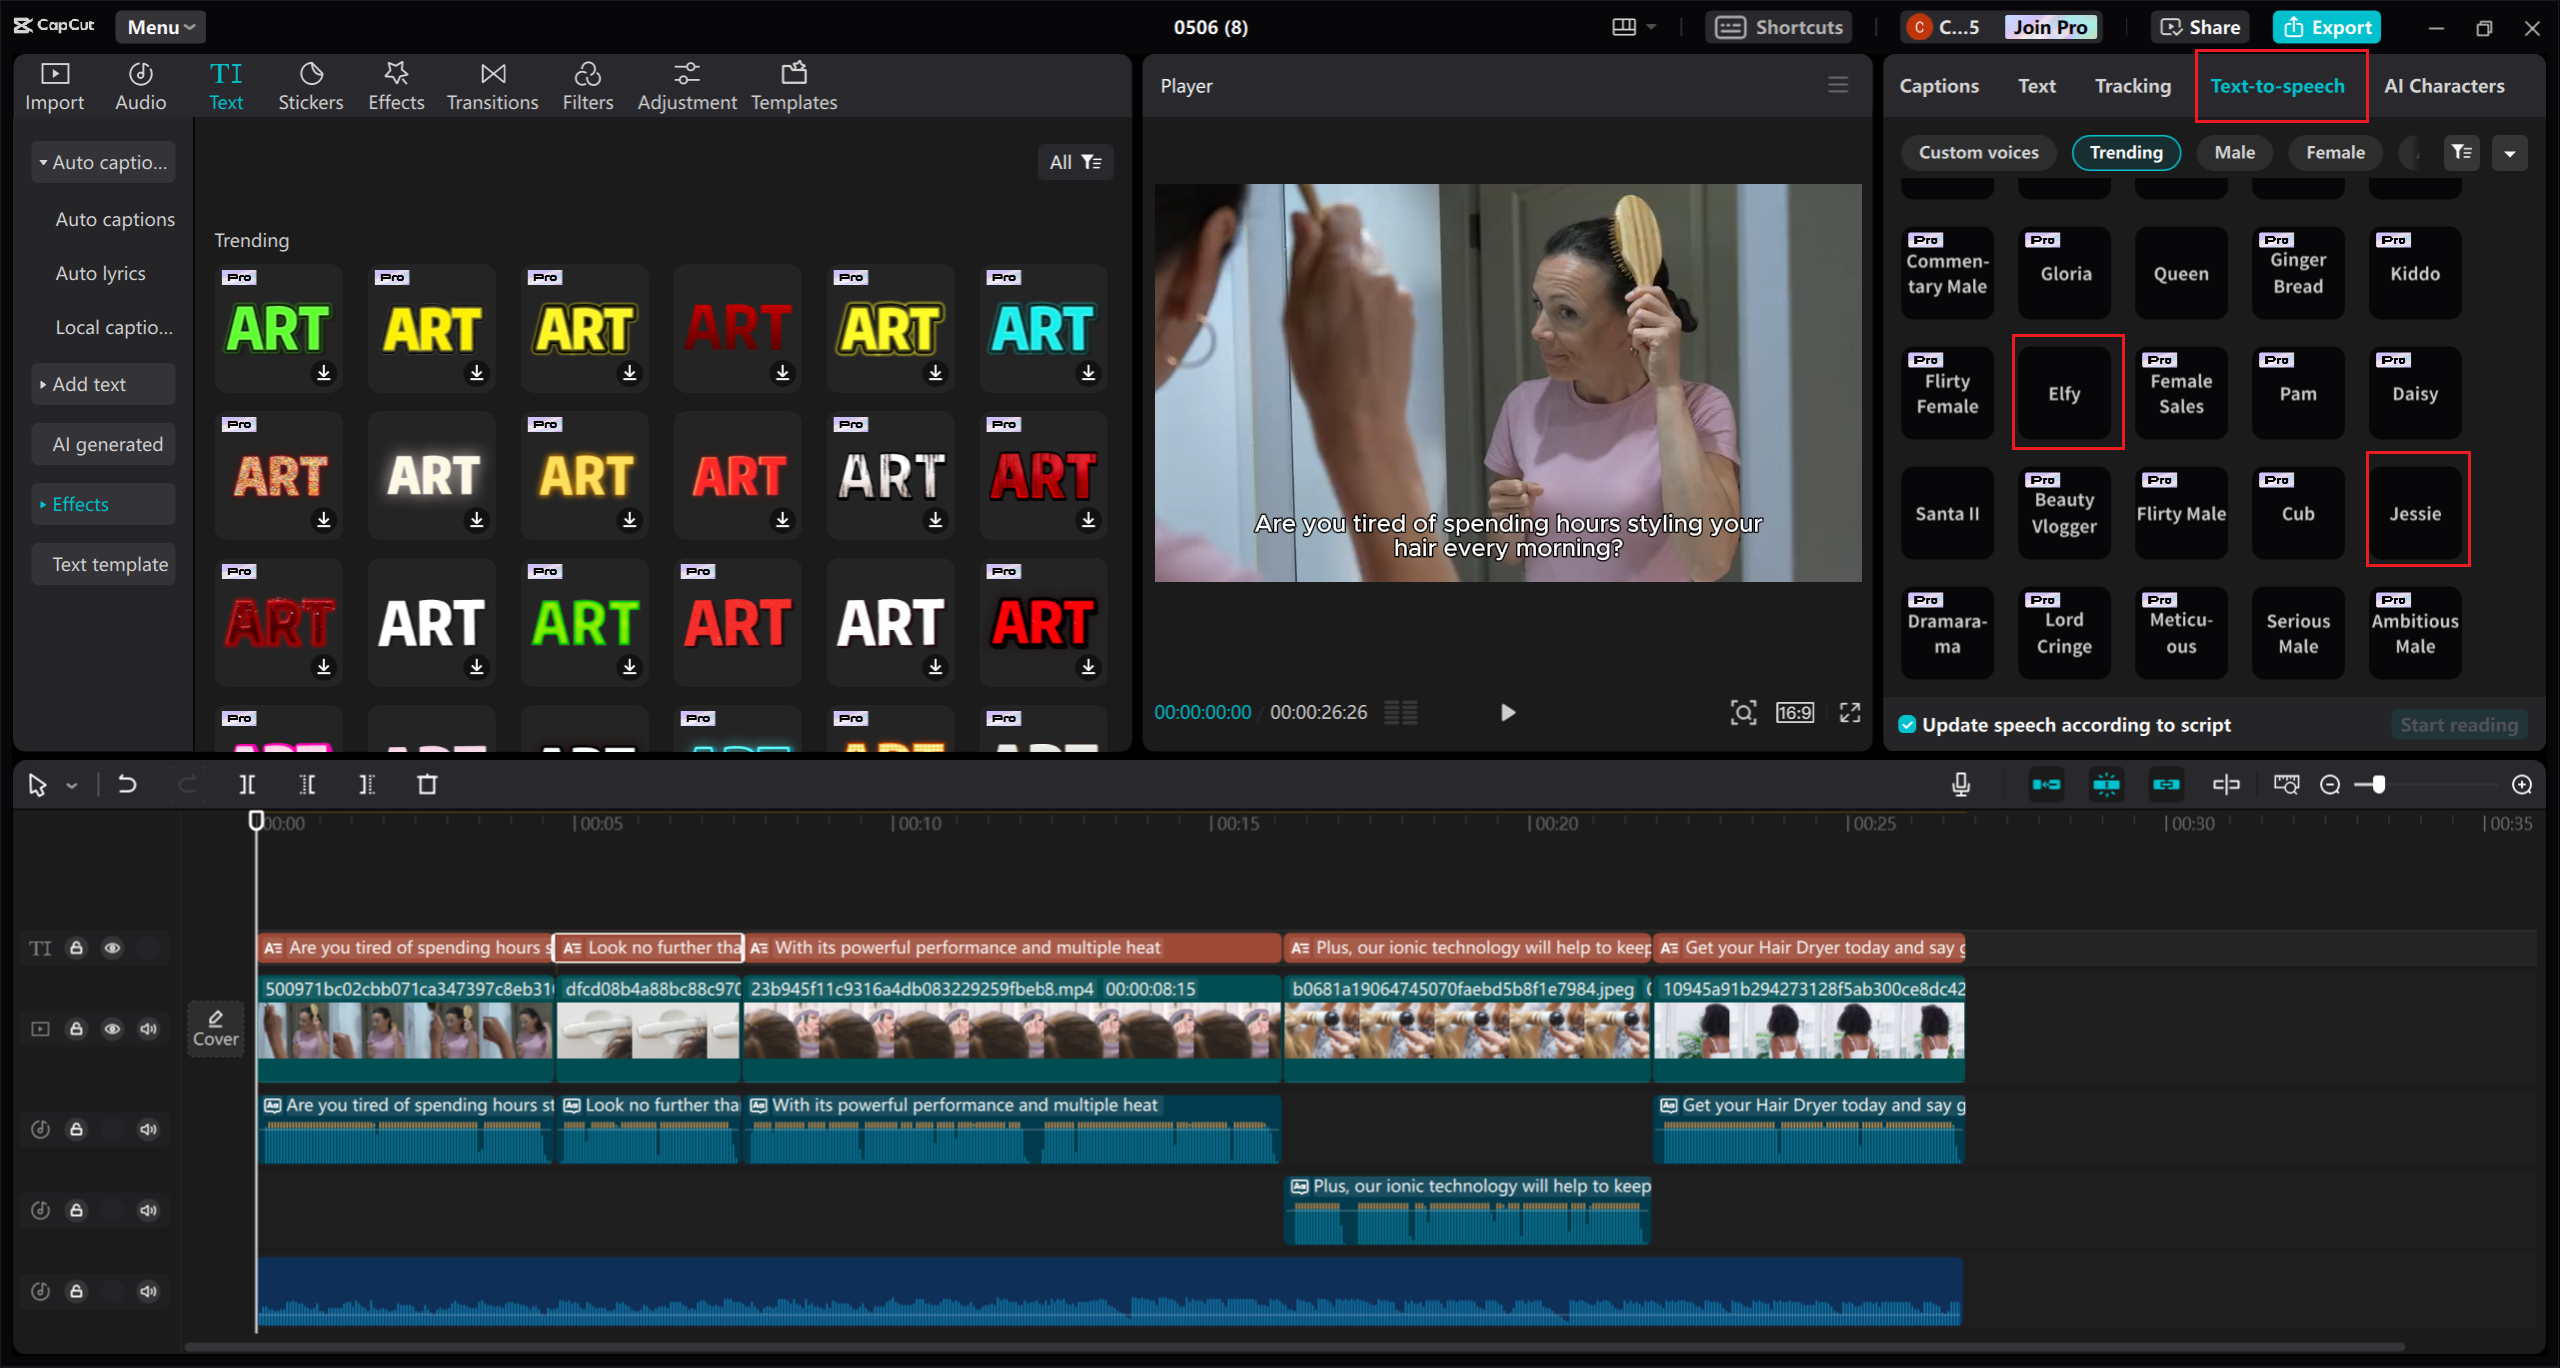
Task: Click the zoom in timeline plus icon
Action: 2522,785
